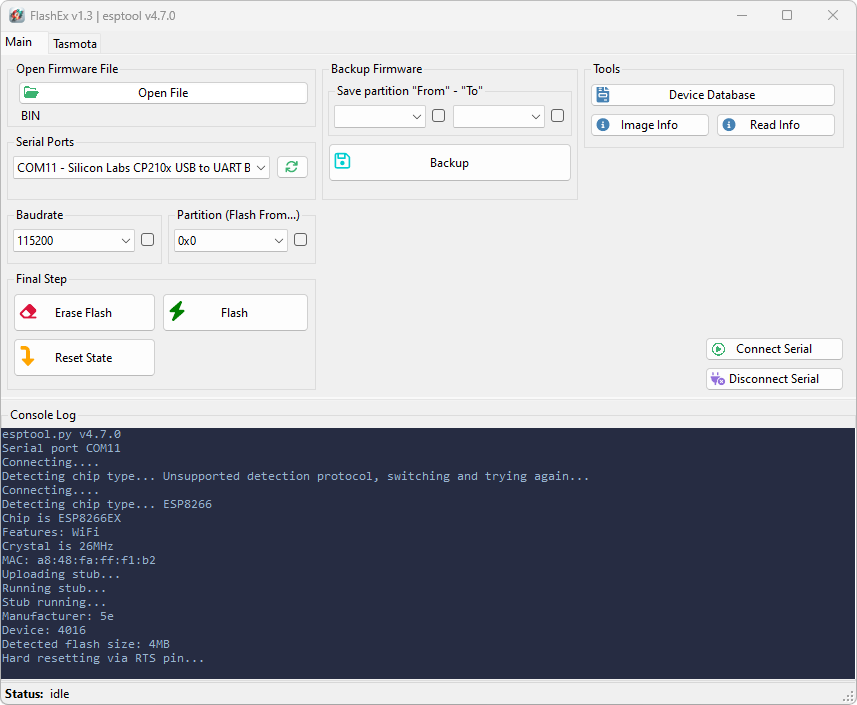
Task: Click the Connect Serial button
Action: pos(773,349)
